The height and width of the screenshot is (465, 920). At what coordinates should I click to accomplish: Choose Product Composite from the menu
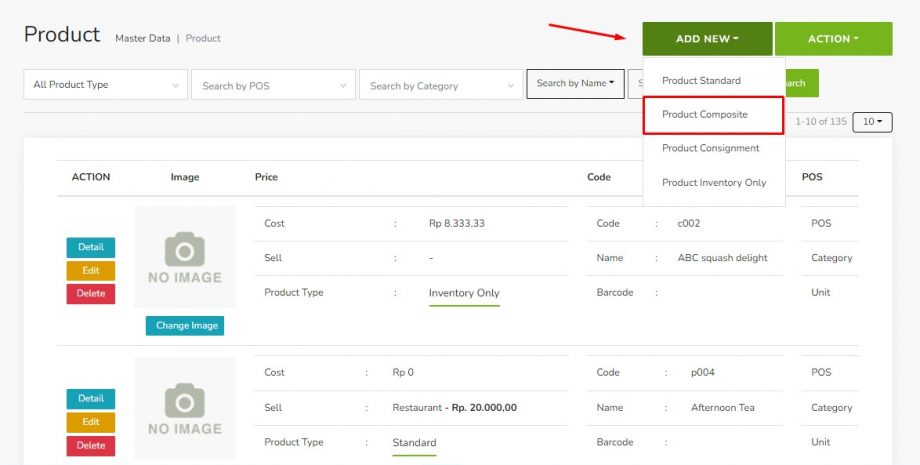point(713,115)
